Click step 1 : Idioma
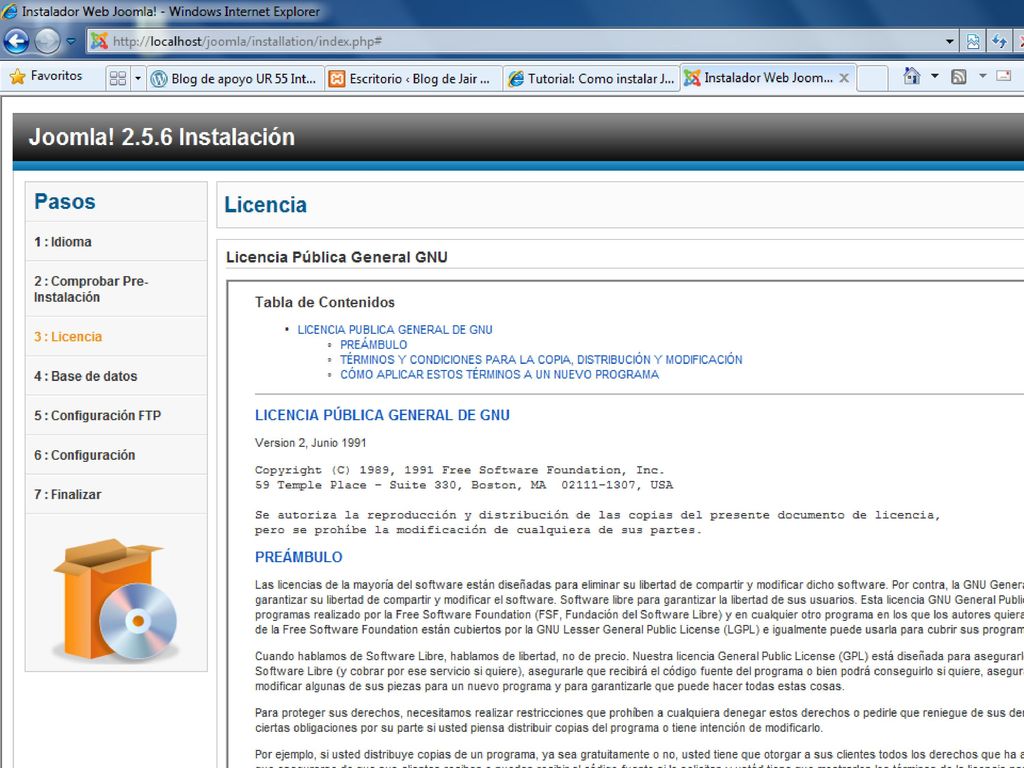This screenshot has height=768, width=1024. click(116, 242)
